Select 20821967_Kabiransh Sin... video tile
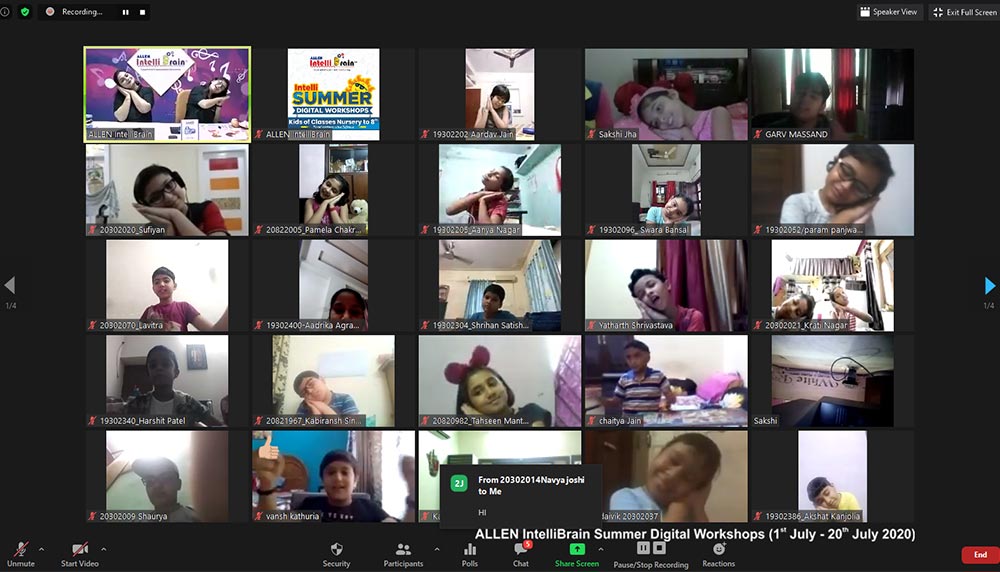Image resolution: width=1000 pixels, height=572 pixels. tap(334, 381)
